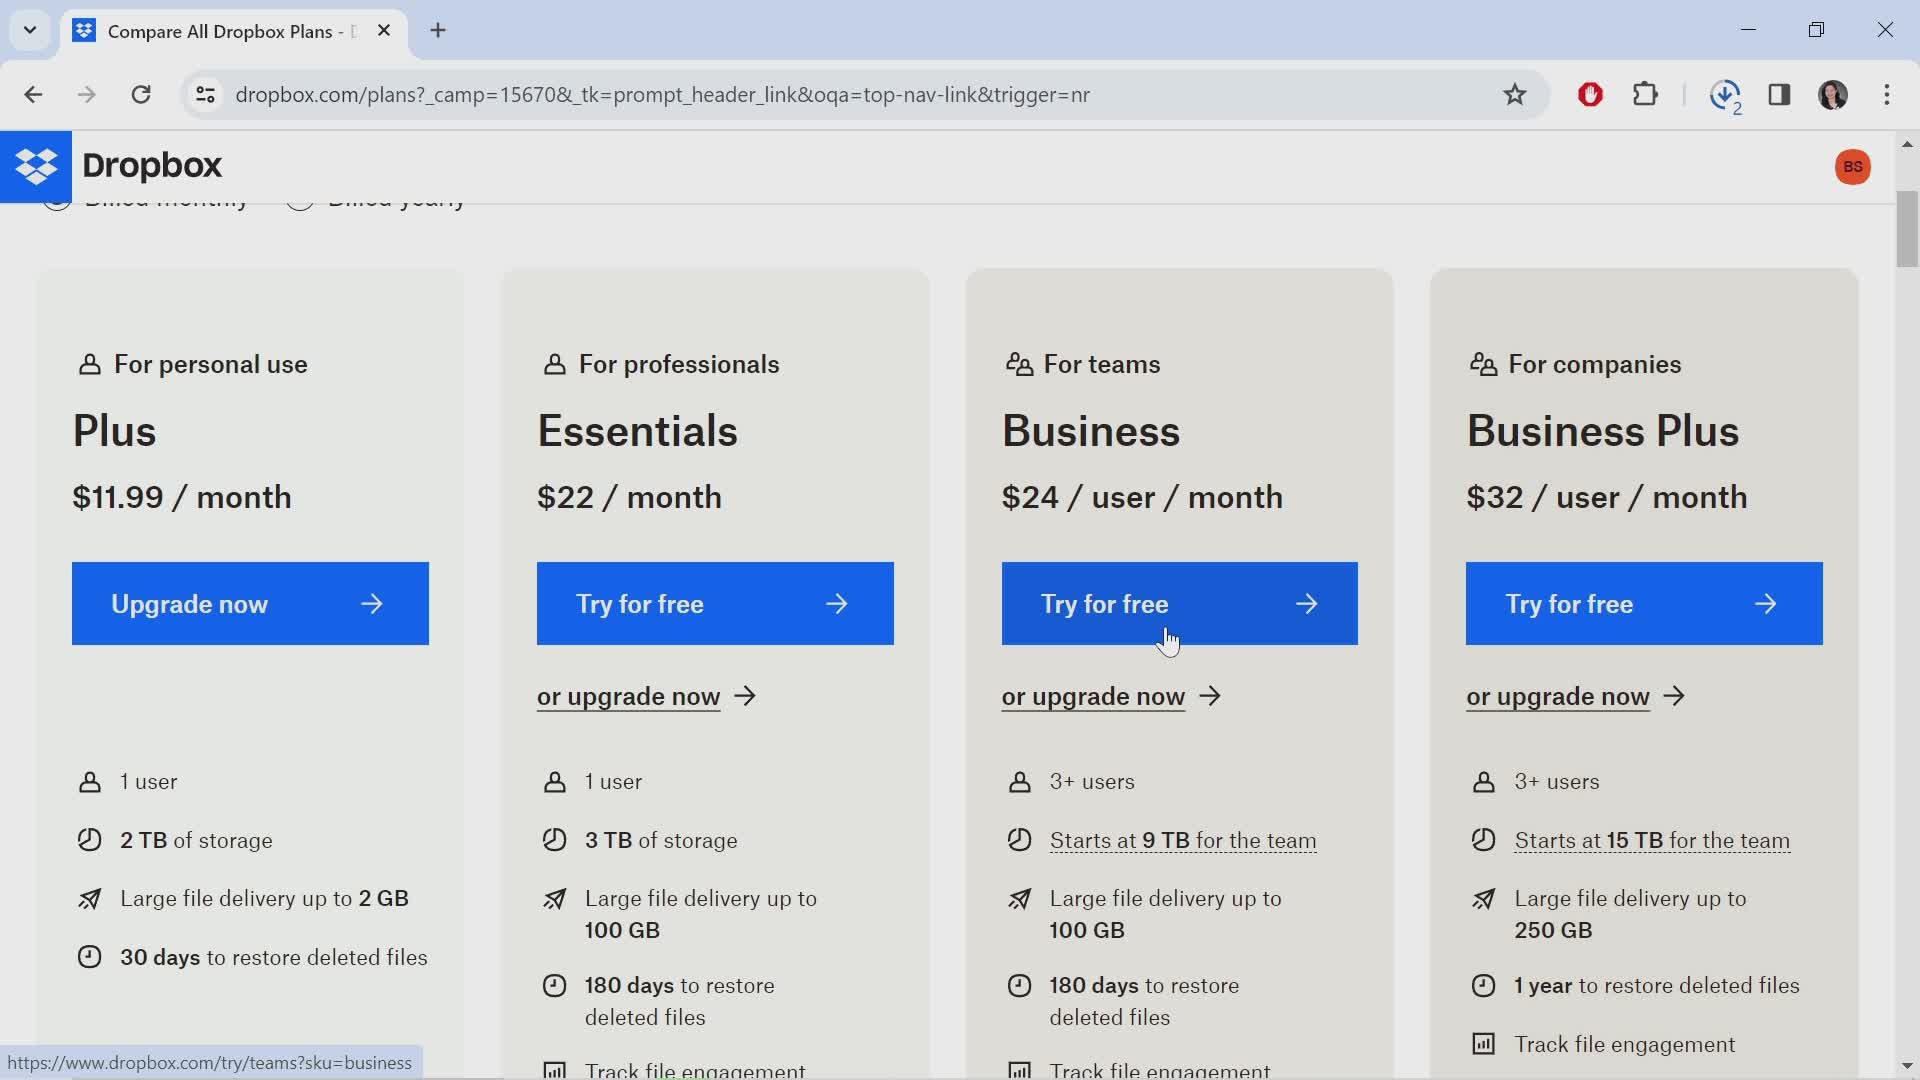Click the $32 / user / month price

[x=1607, y=497]
